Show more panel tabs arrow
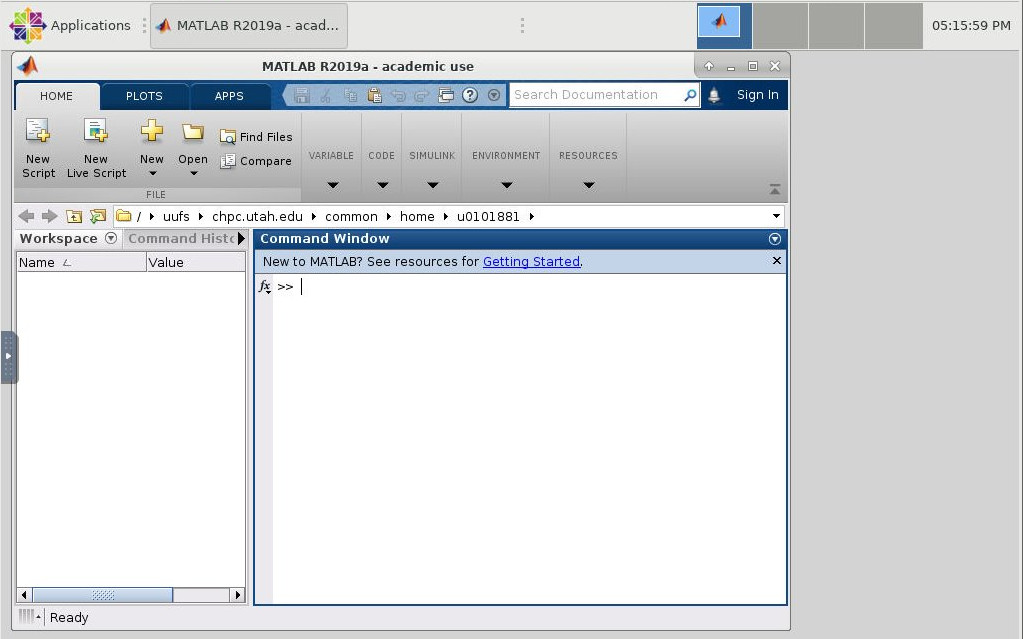The image size is (1023, 639). point(241,239)
